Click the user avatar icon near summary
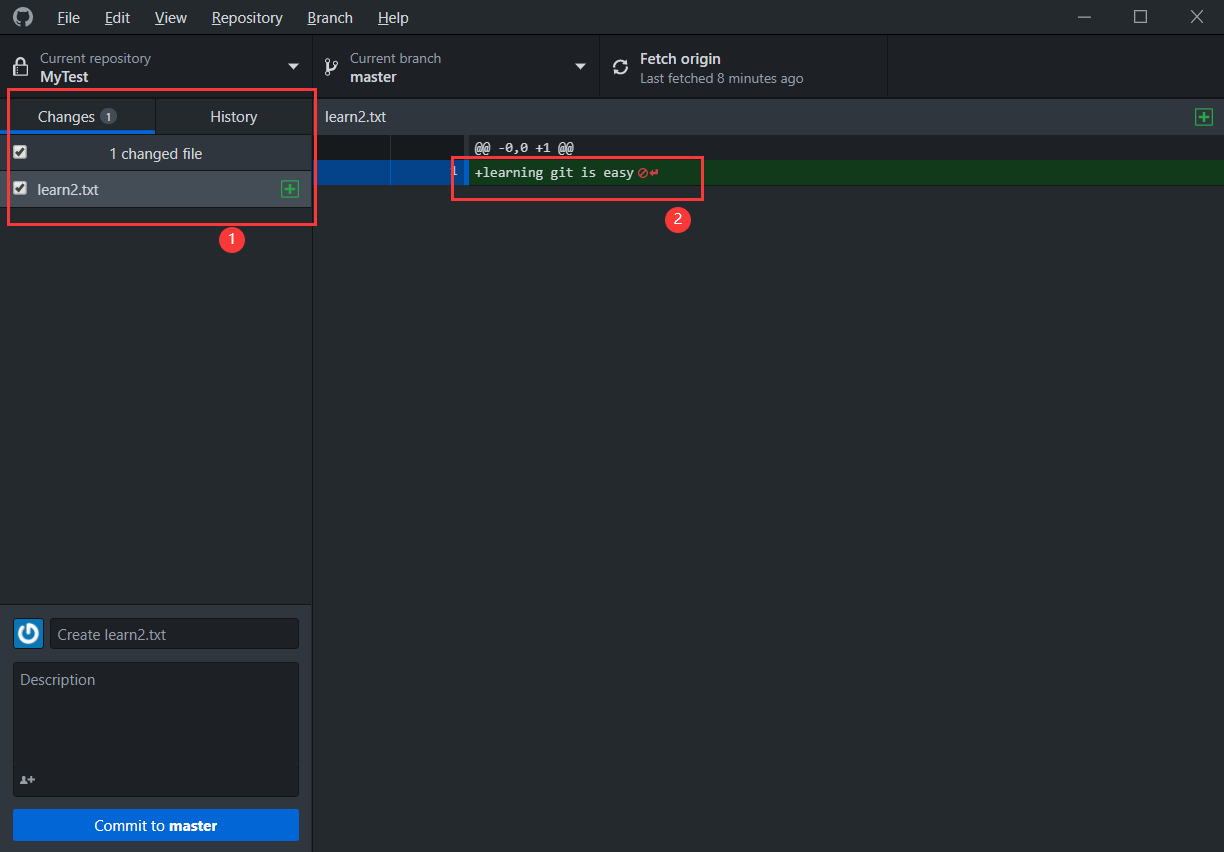The image size is (1224, 852). pos(28,633)
